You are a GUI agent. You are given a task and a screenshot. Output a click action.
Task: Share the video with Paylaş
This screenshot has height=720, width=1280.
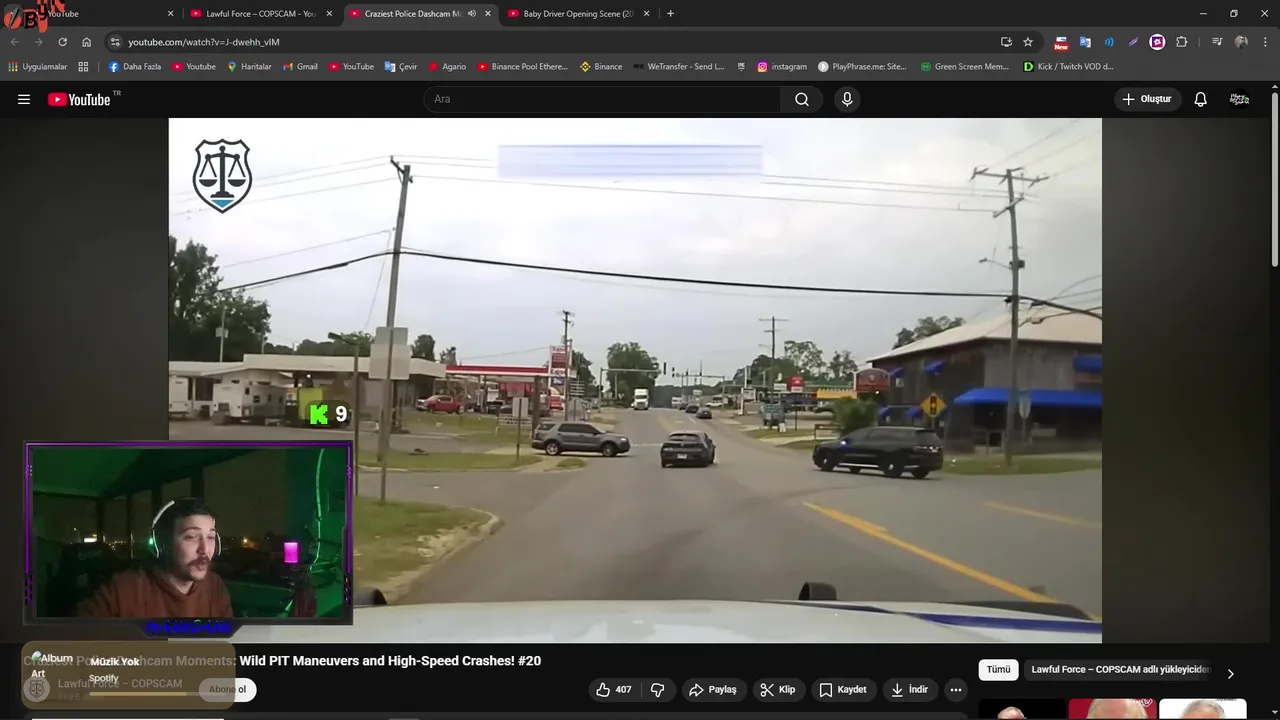pos(713,689)
